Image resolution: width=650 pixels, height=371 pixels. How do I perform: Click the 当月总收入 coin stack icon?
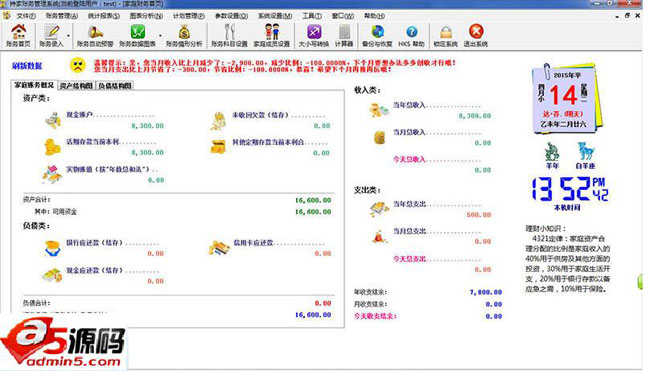(379, 137)
